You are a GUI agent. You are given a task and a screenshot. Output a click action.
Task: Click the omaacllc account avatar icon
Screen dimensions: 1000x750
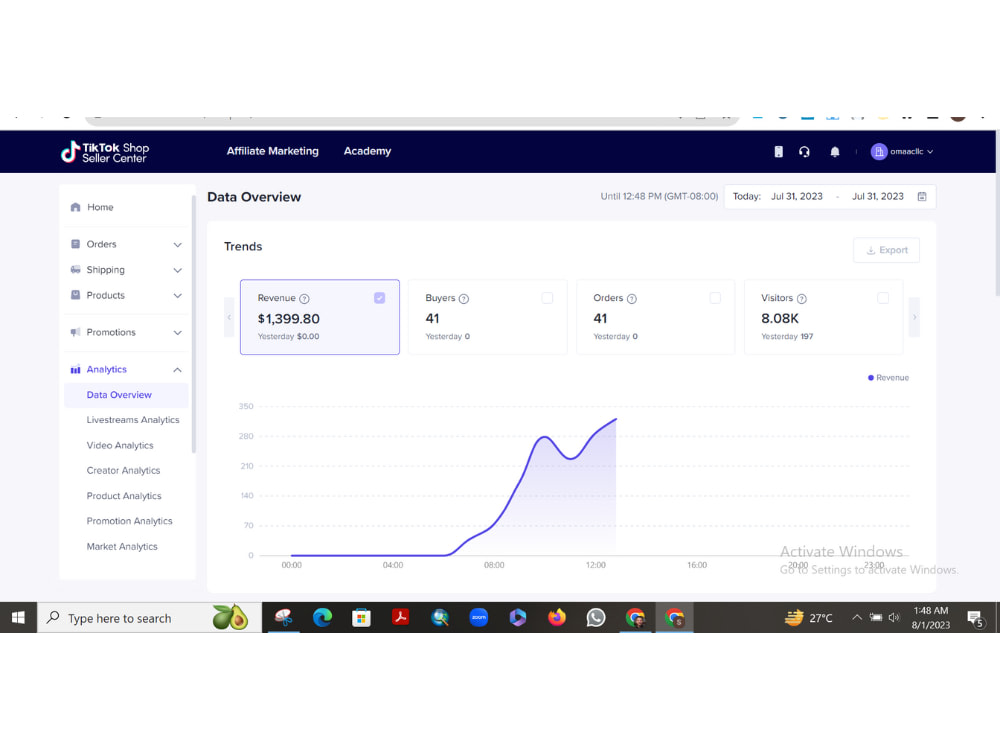point(879,152)
